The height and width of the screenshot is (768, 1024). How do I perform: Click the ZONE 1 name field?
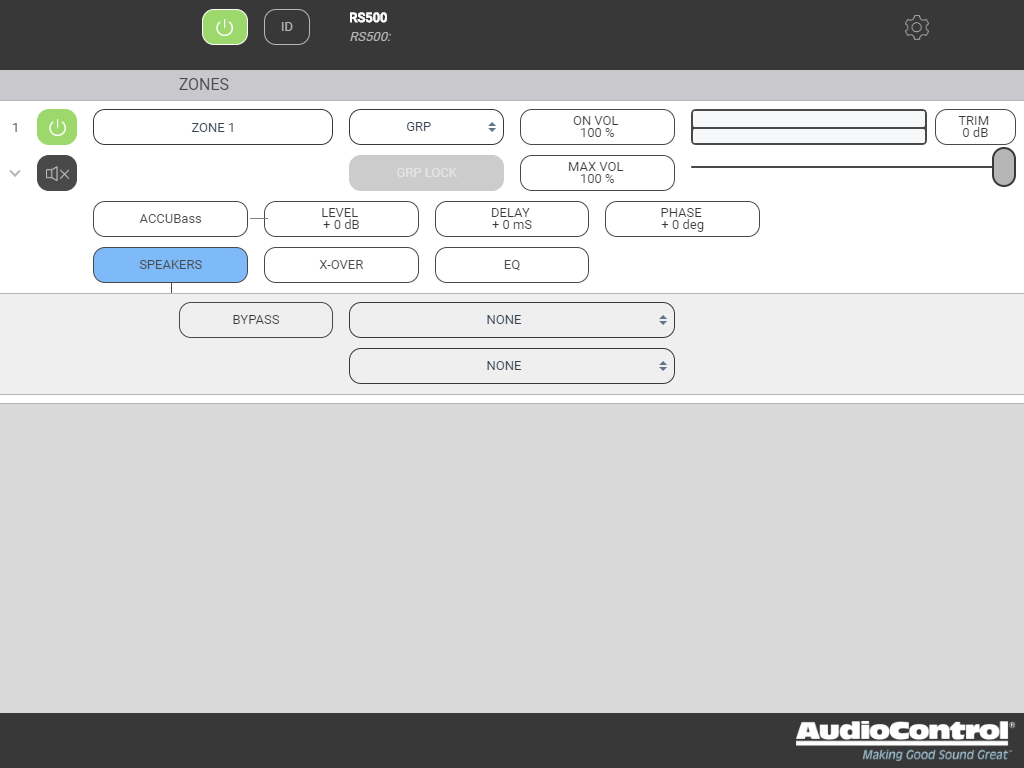(213, 127)
